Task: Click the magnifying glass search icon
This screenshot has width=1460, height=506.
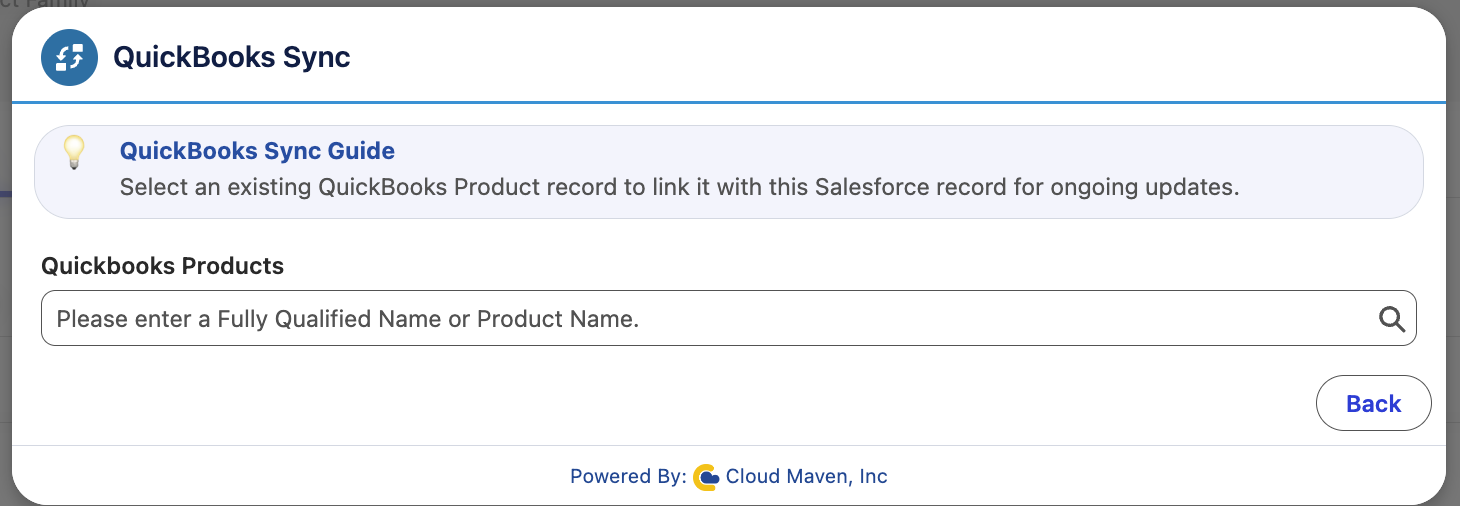Action: point(1392,319)
